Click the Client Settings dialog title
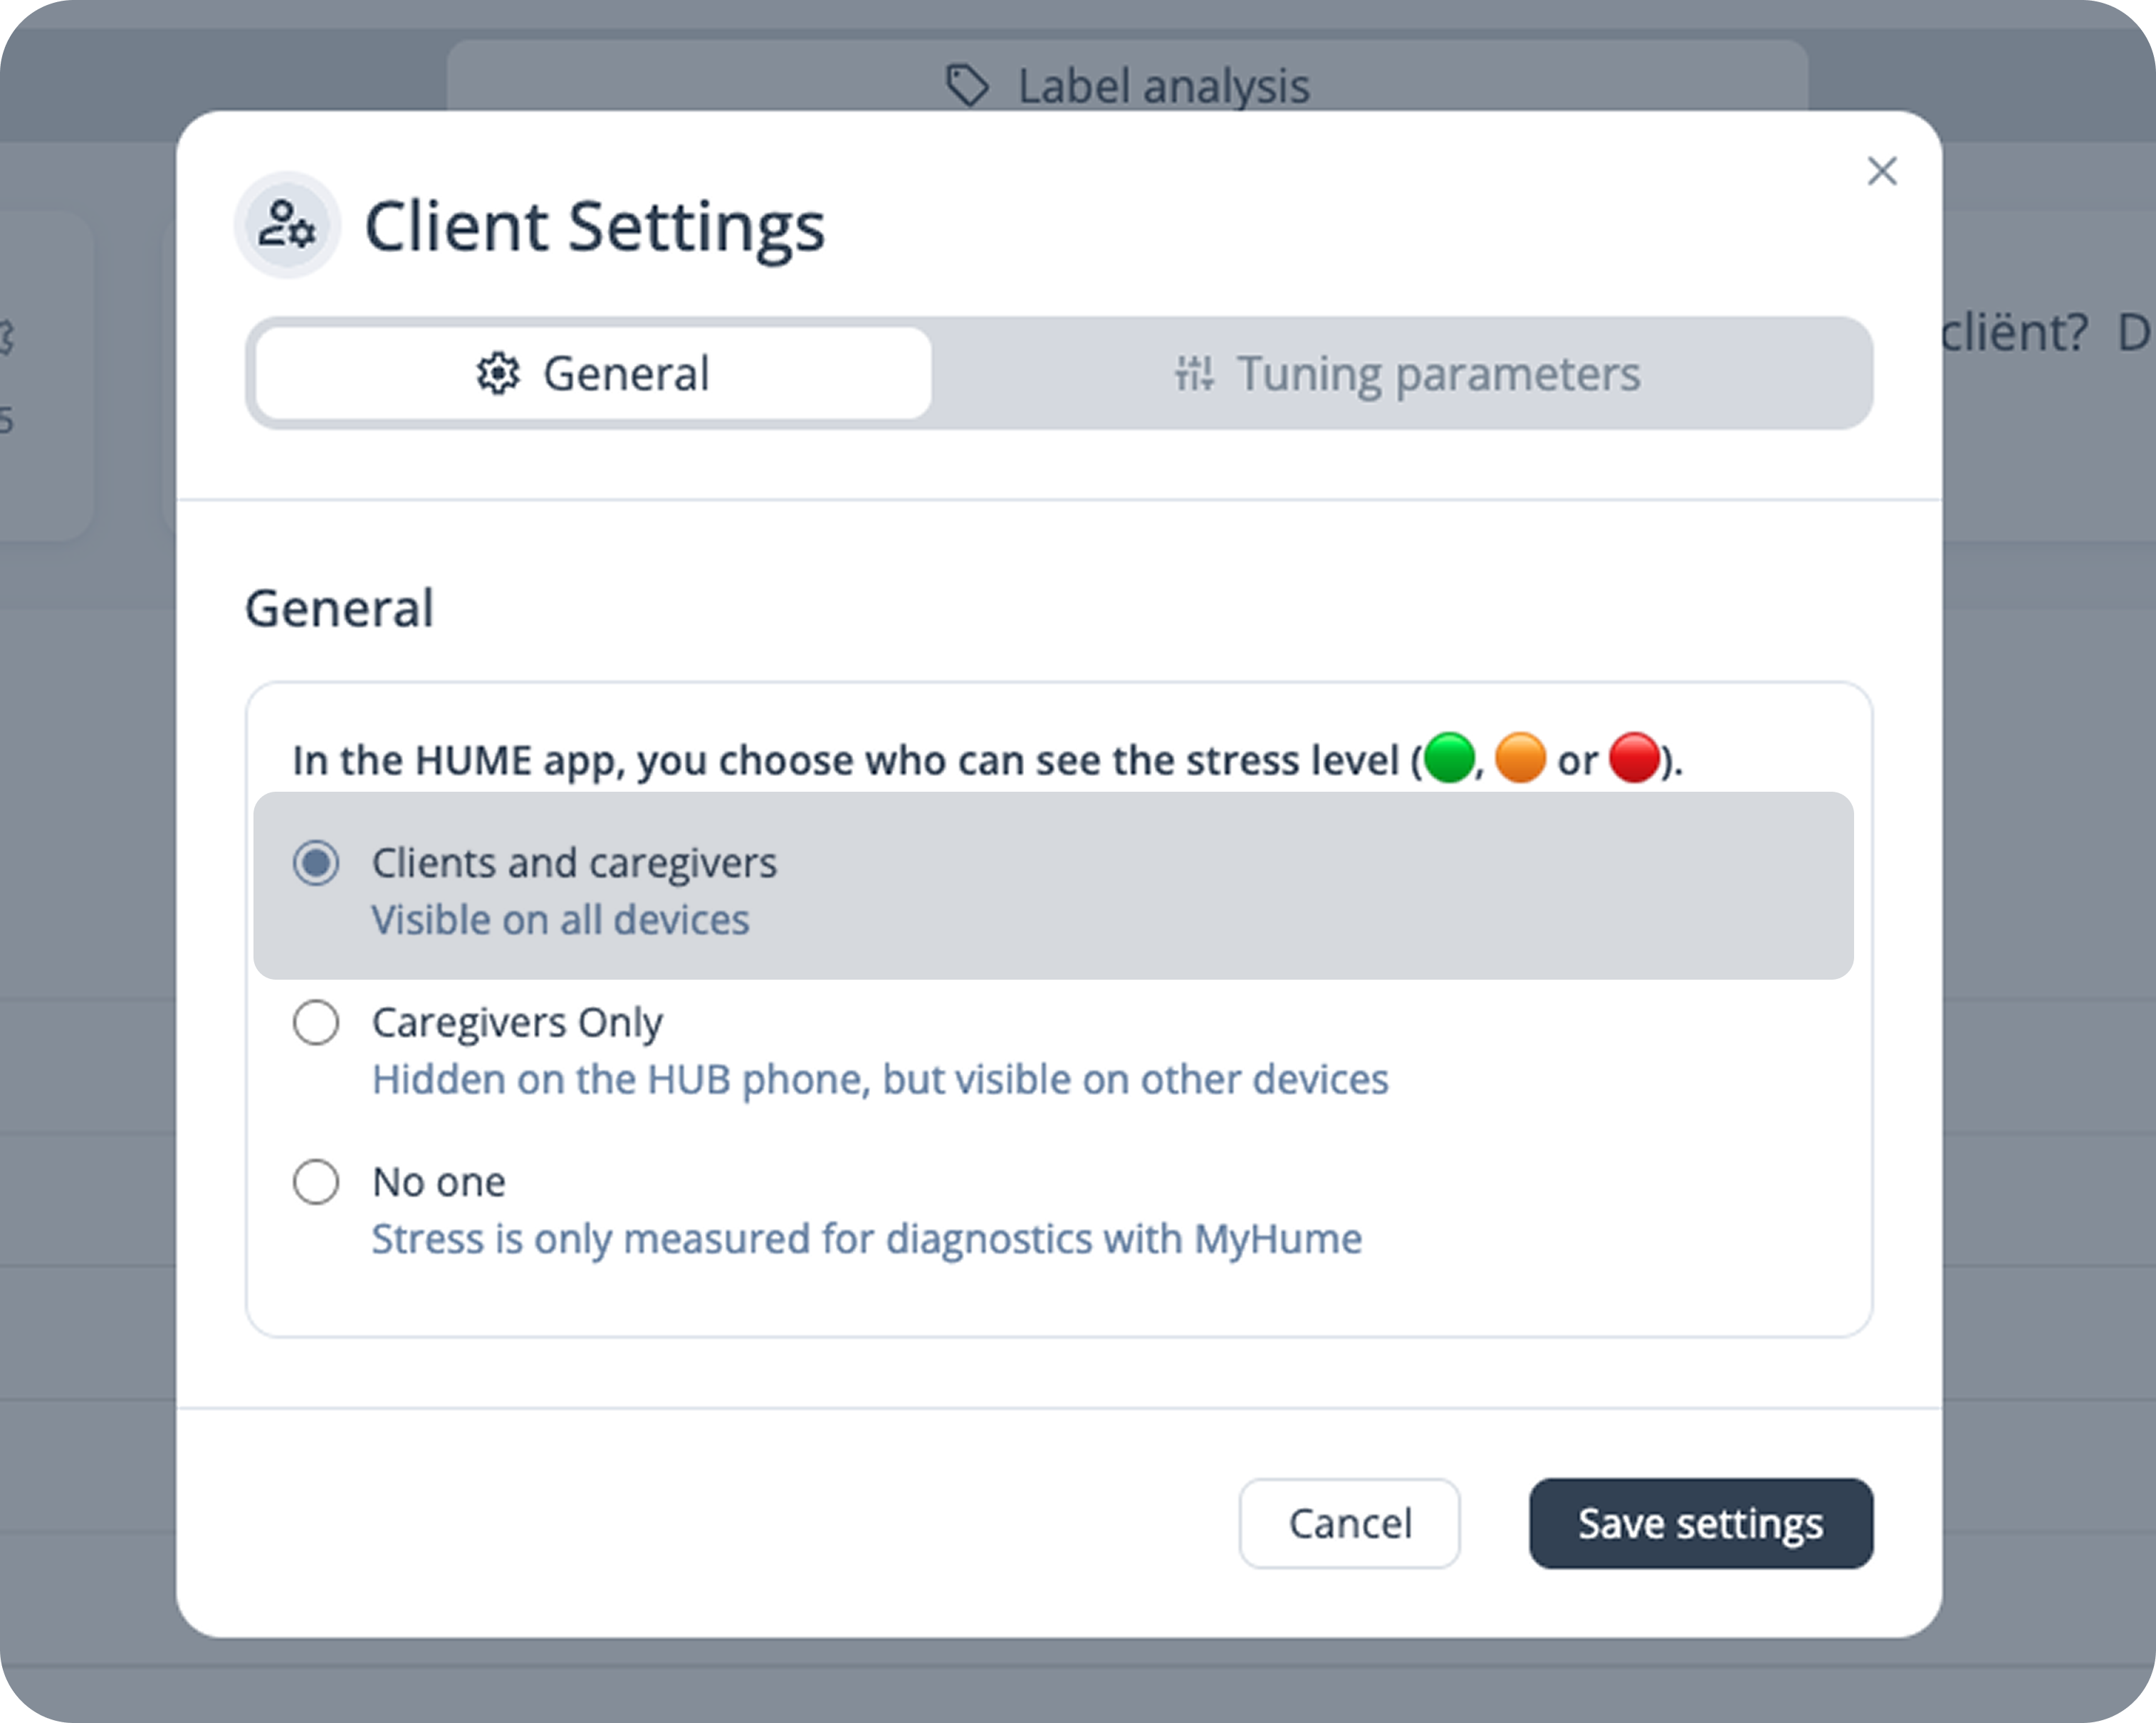Screen dimensions: 2156x1723 coord(595,226)
